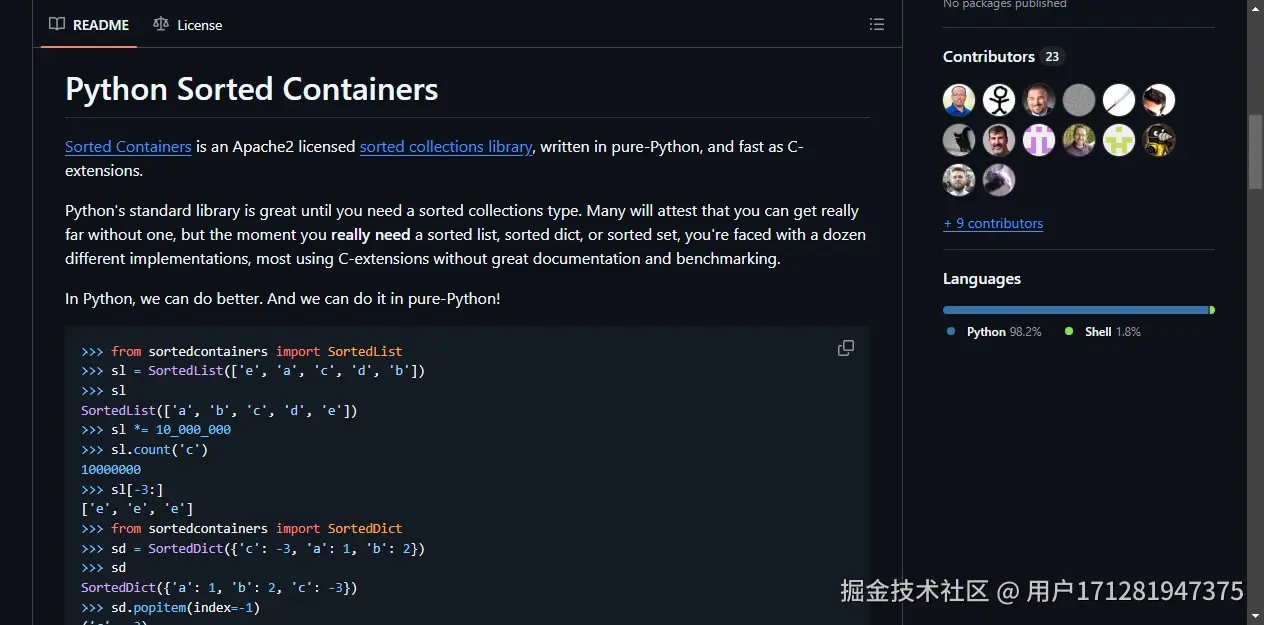Open the README tab

(89, 25)
